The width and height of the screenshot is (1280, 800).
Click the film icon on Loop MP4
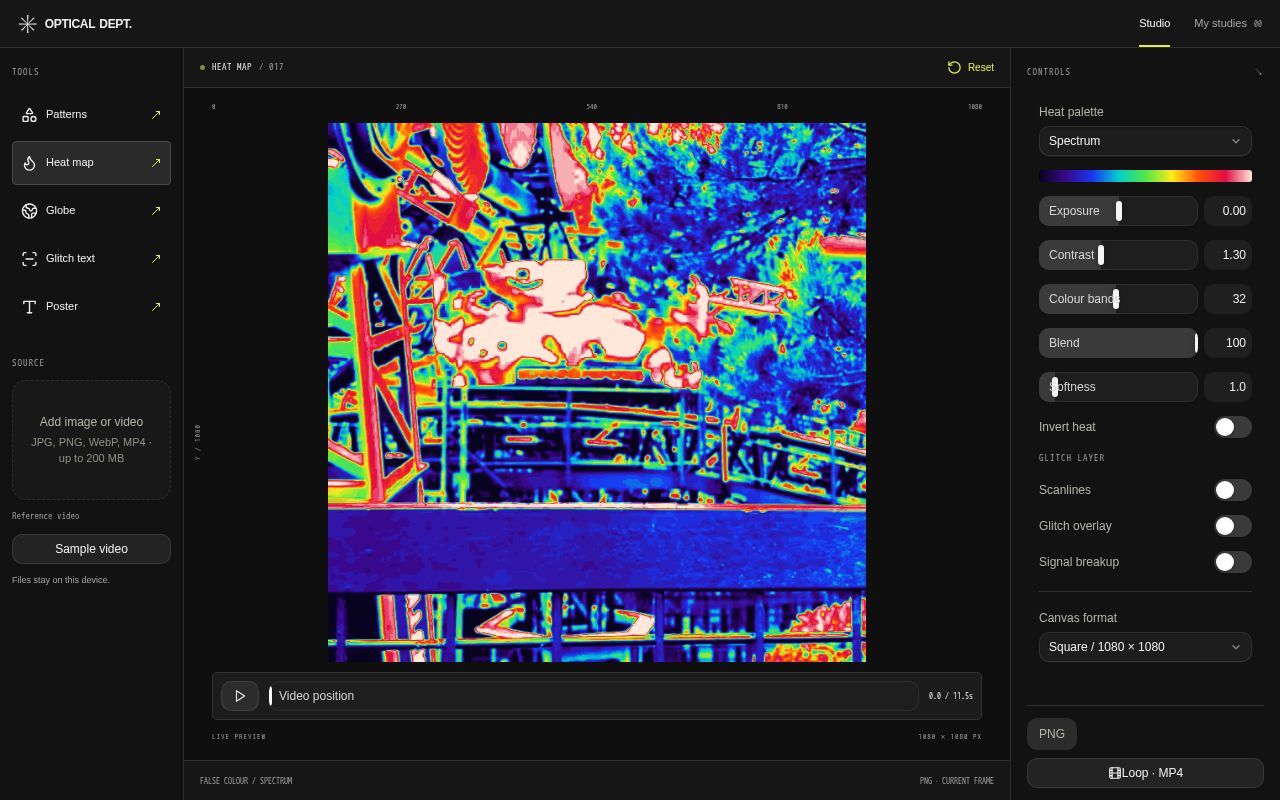tap(1115, 773)
